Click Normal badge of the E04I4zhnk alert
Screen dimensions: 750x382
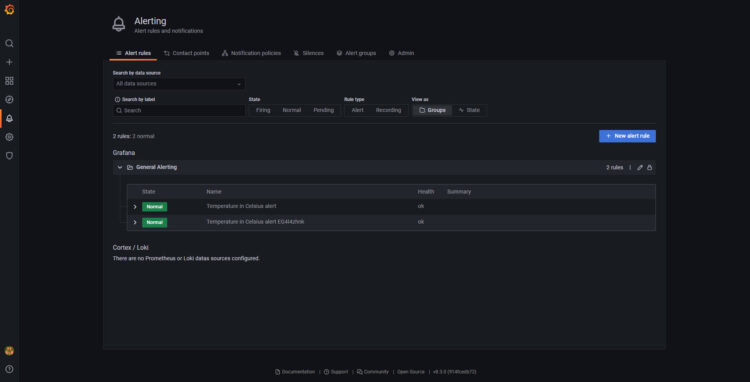154,222
